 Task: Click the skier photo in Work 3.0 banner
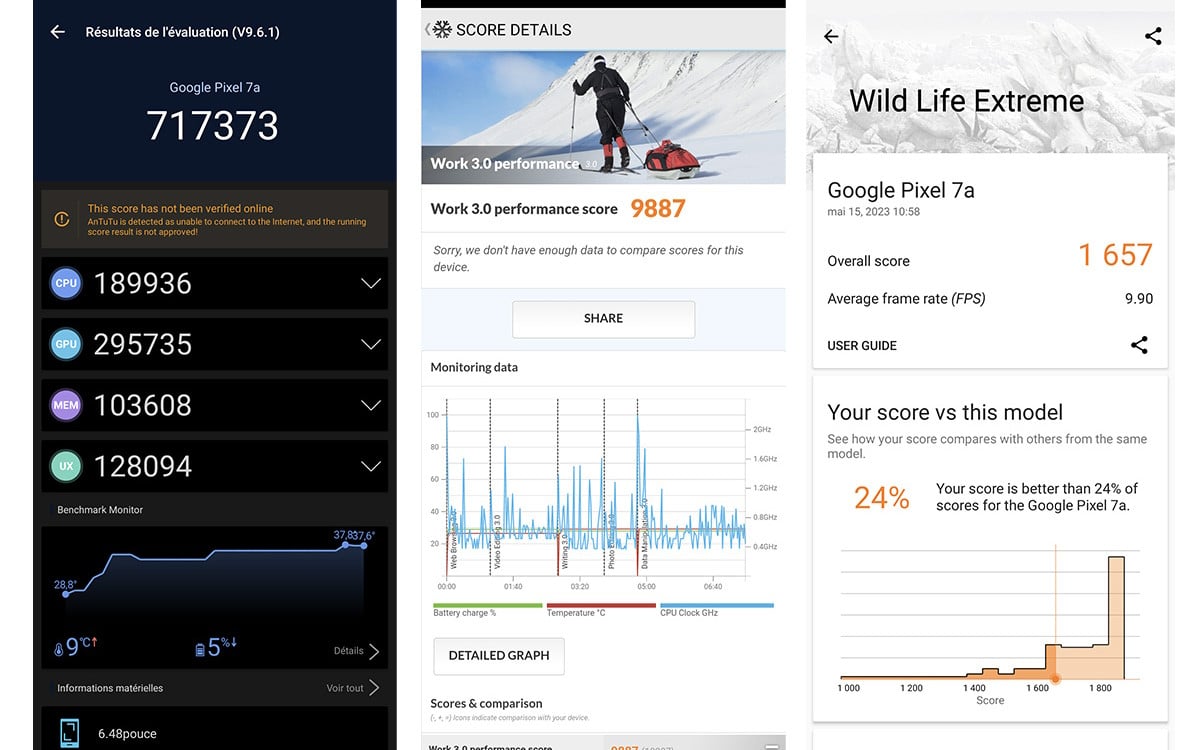pos(603,117)
